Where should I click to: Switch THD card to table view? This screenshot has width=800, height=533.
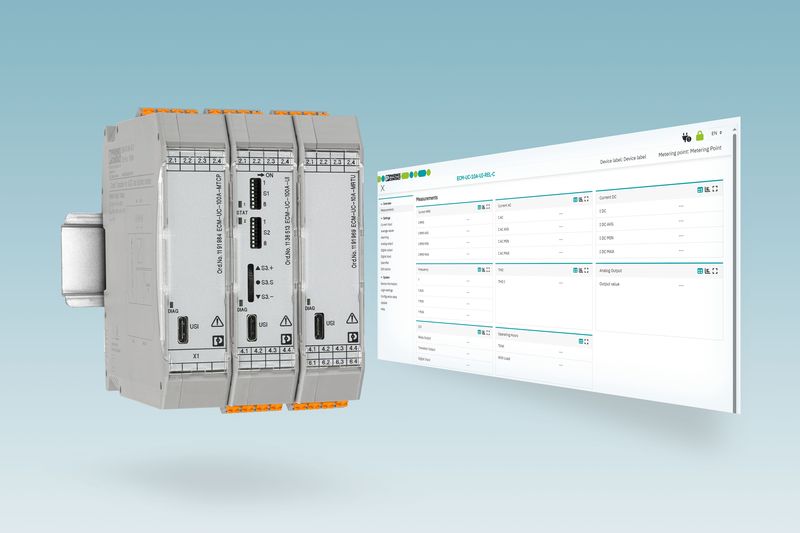[x=575, y=270]
